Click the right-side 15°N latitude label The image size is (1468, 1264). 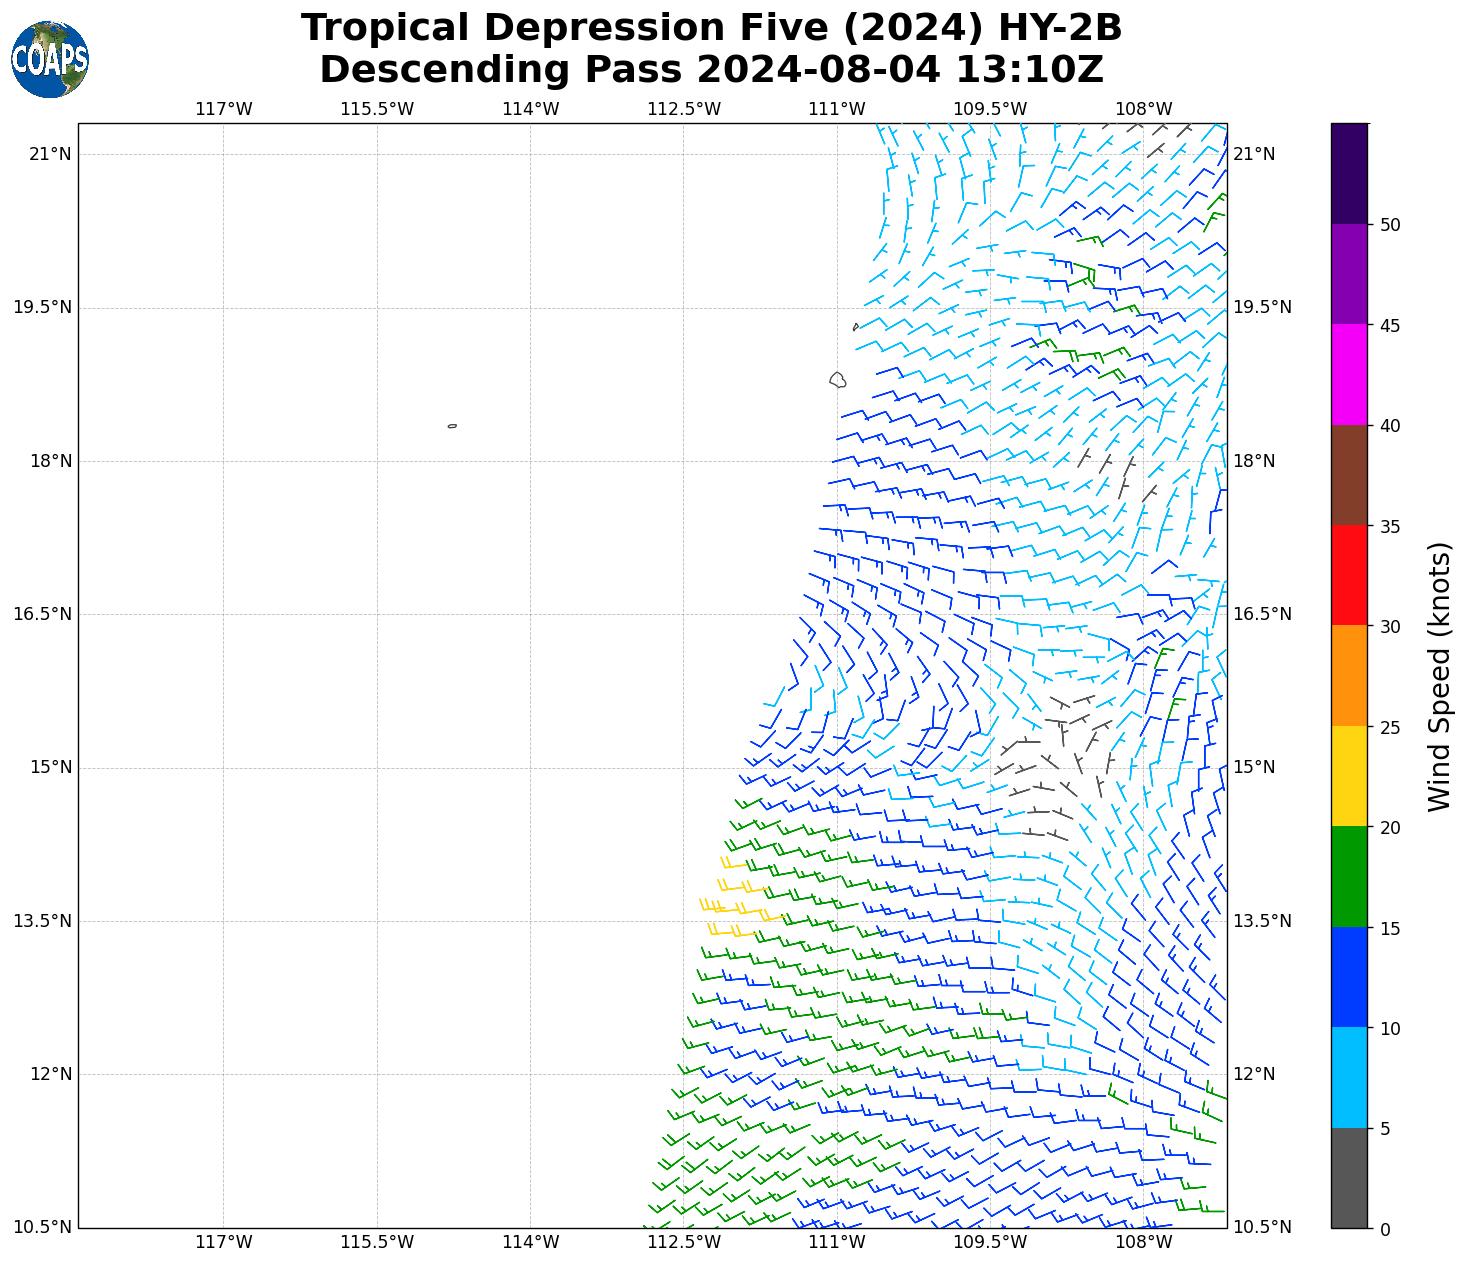coord(1254,768)
